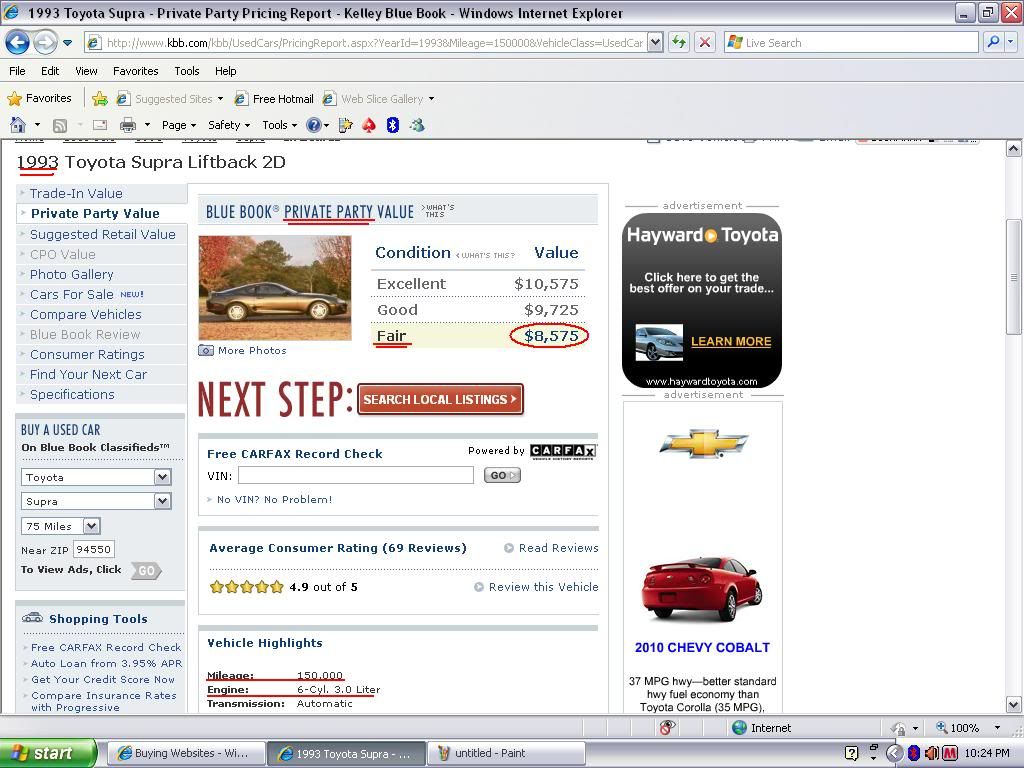Click the Photo Gallery sidebar link
1024x768 pixels.
[x=72, y=274]
